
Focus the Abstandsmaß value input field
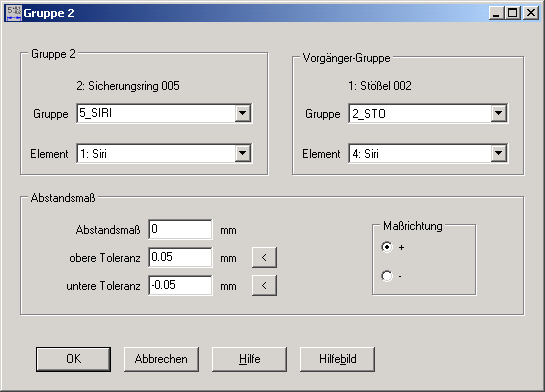pos(180,229)
